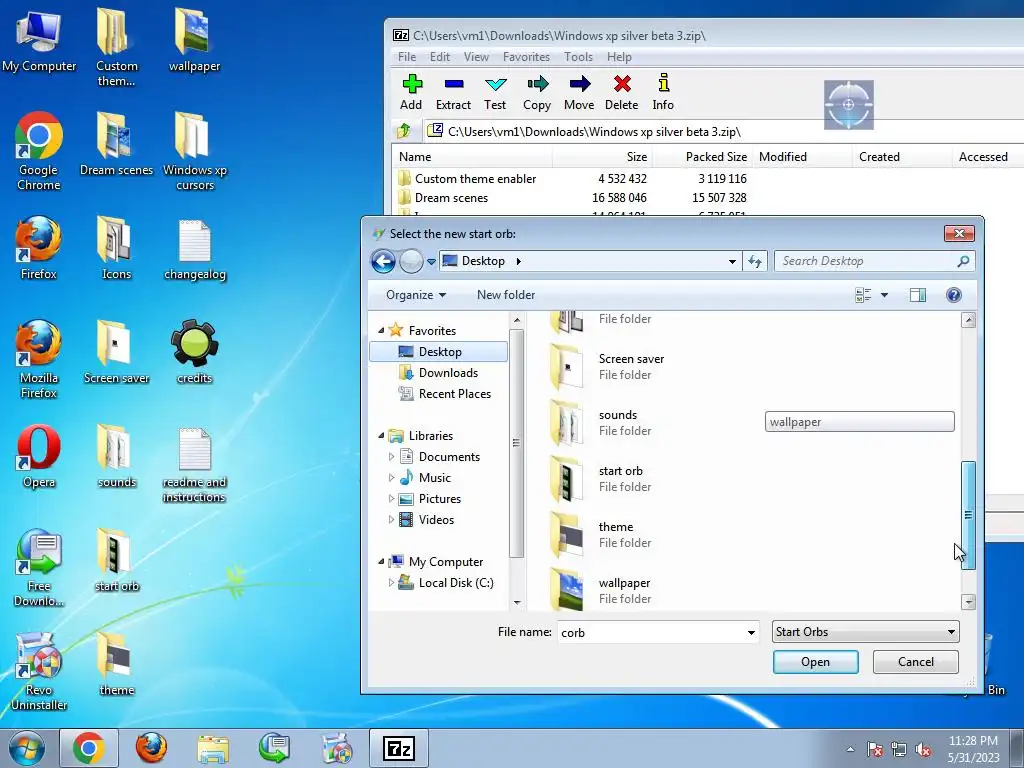Click the File name input field
1024x768 pixels.
tap(651, 632)
